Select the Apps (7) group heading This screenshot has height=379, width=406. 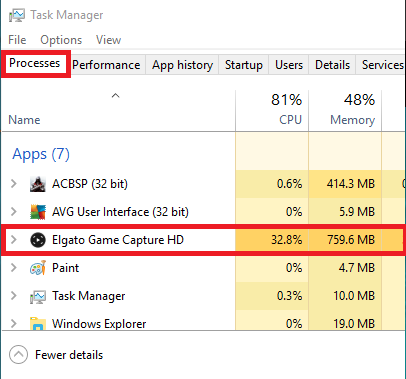tap(41, 154)
